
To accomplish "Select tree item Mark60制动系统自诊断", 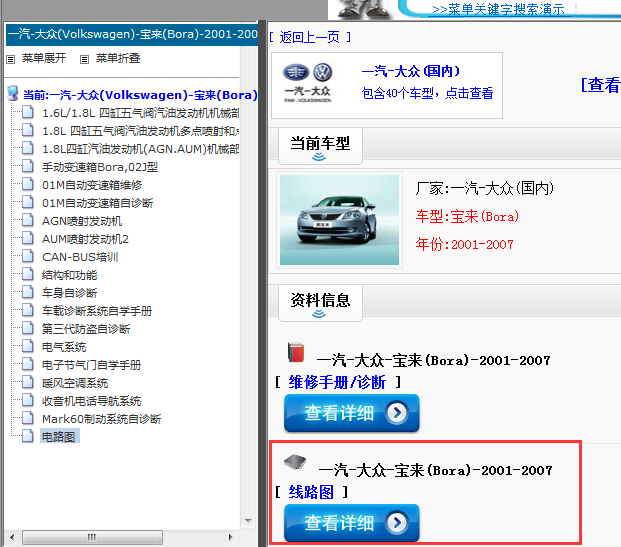I will 101,419.
